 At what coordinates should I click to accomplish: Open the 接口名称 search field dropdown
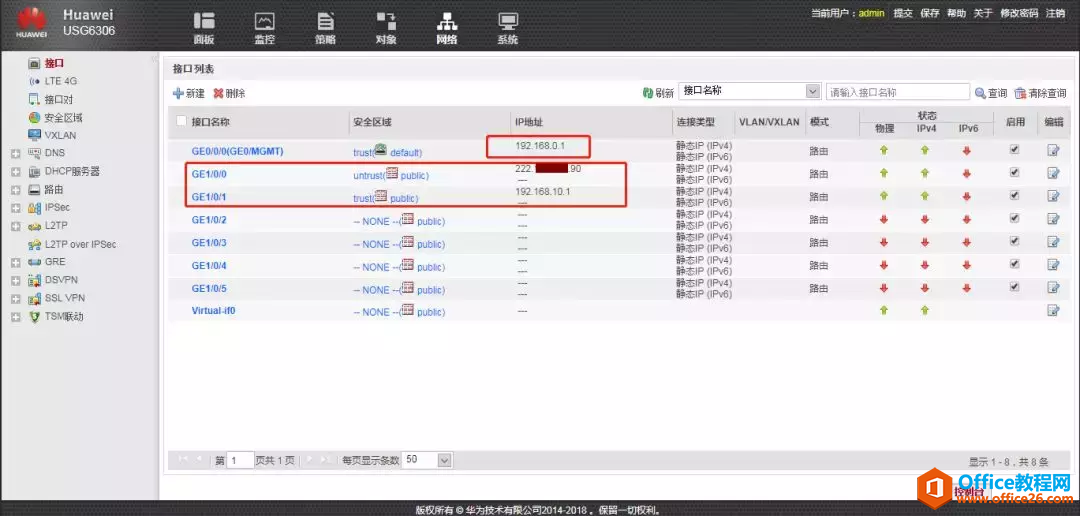click(x=813, y=92)
